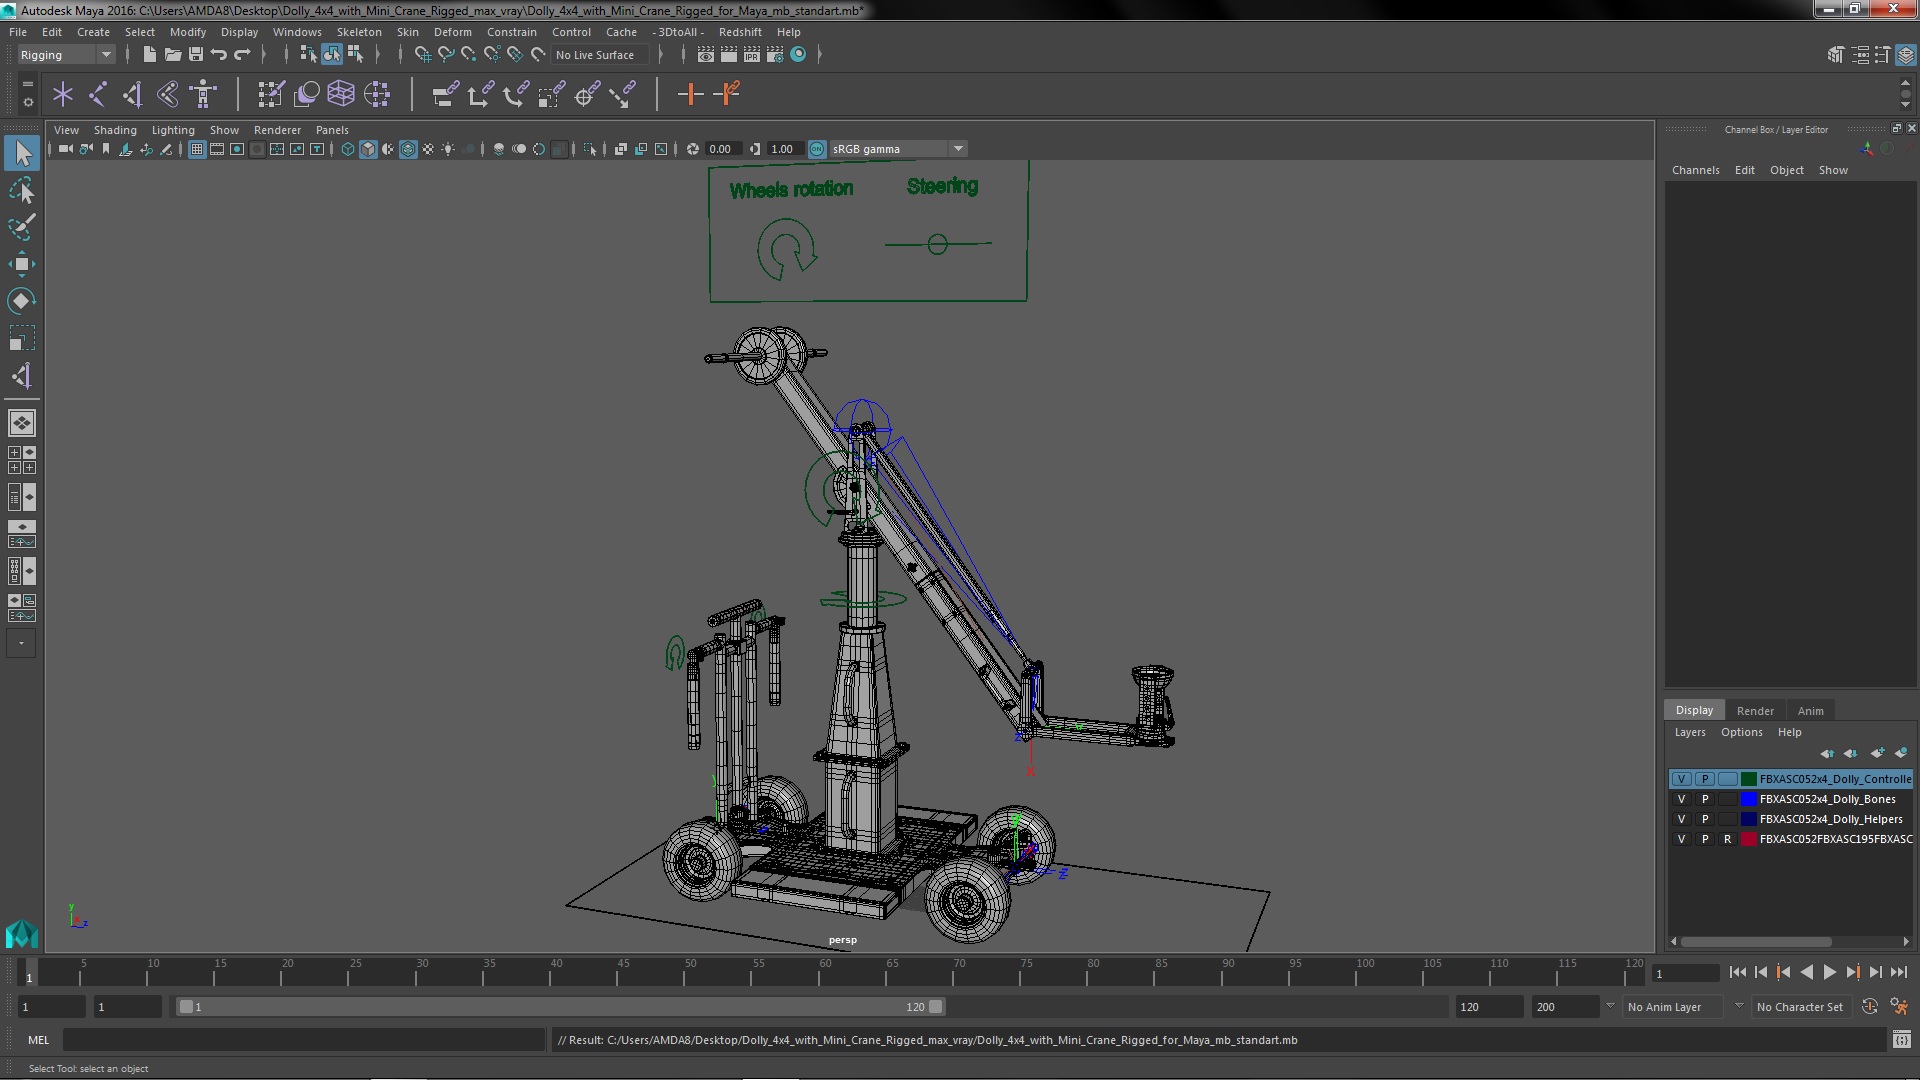This screenshot has width=1920, height=1080.
Task: Choose the Scale tool in toolbox
Action: point(22,338)
